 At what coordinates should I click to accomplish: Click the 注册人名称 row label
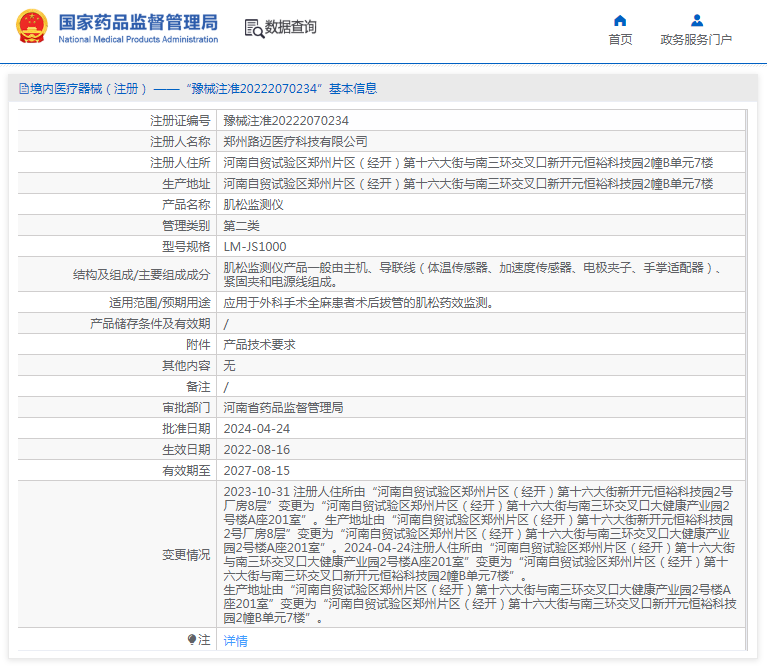[x=180, y=142]
